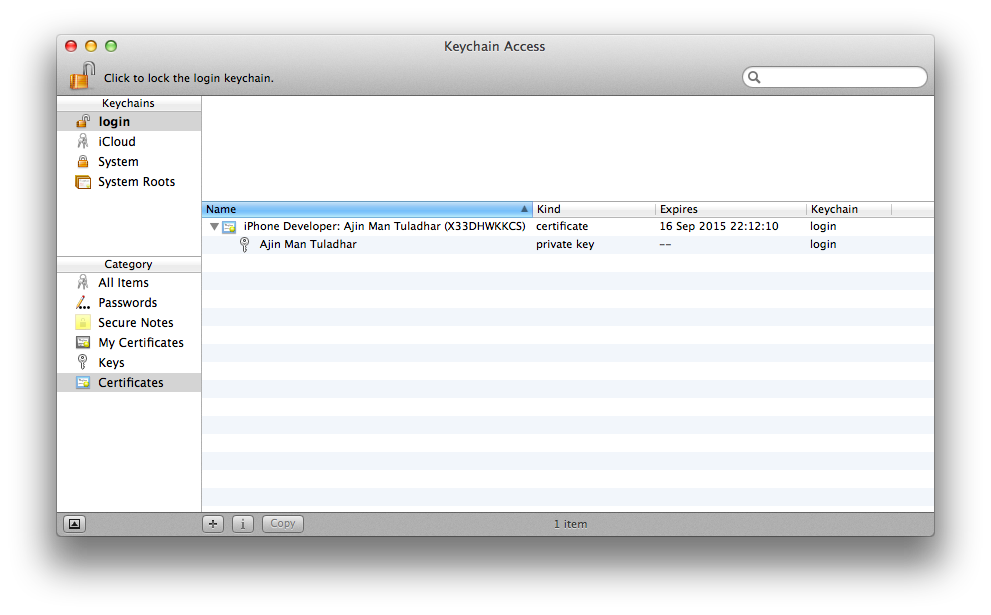Click the login keychain unlocked padlock icon
Image resolution: width=991 pixels, height=615 pixels.
tap(83, 121)
